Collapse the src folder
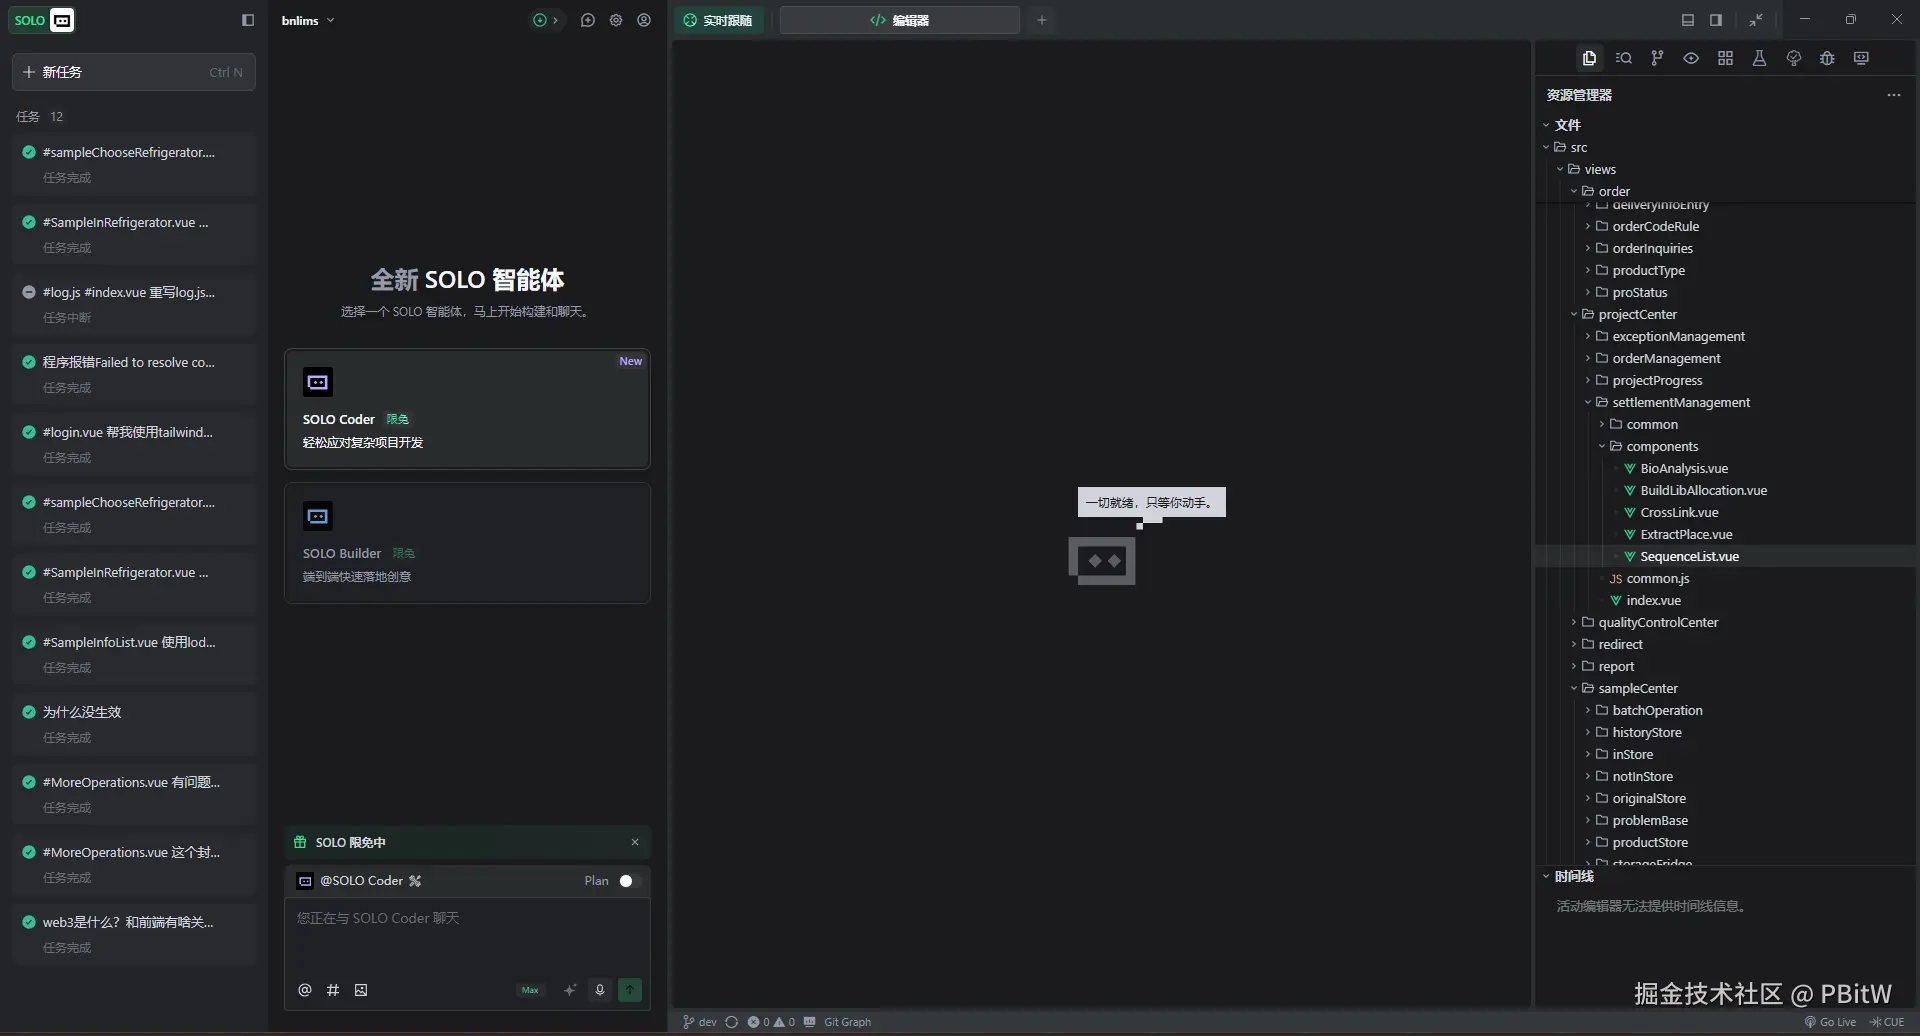The height and width of the screenshot is (1036, 1920). pos(1546,147)
